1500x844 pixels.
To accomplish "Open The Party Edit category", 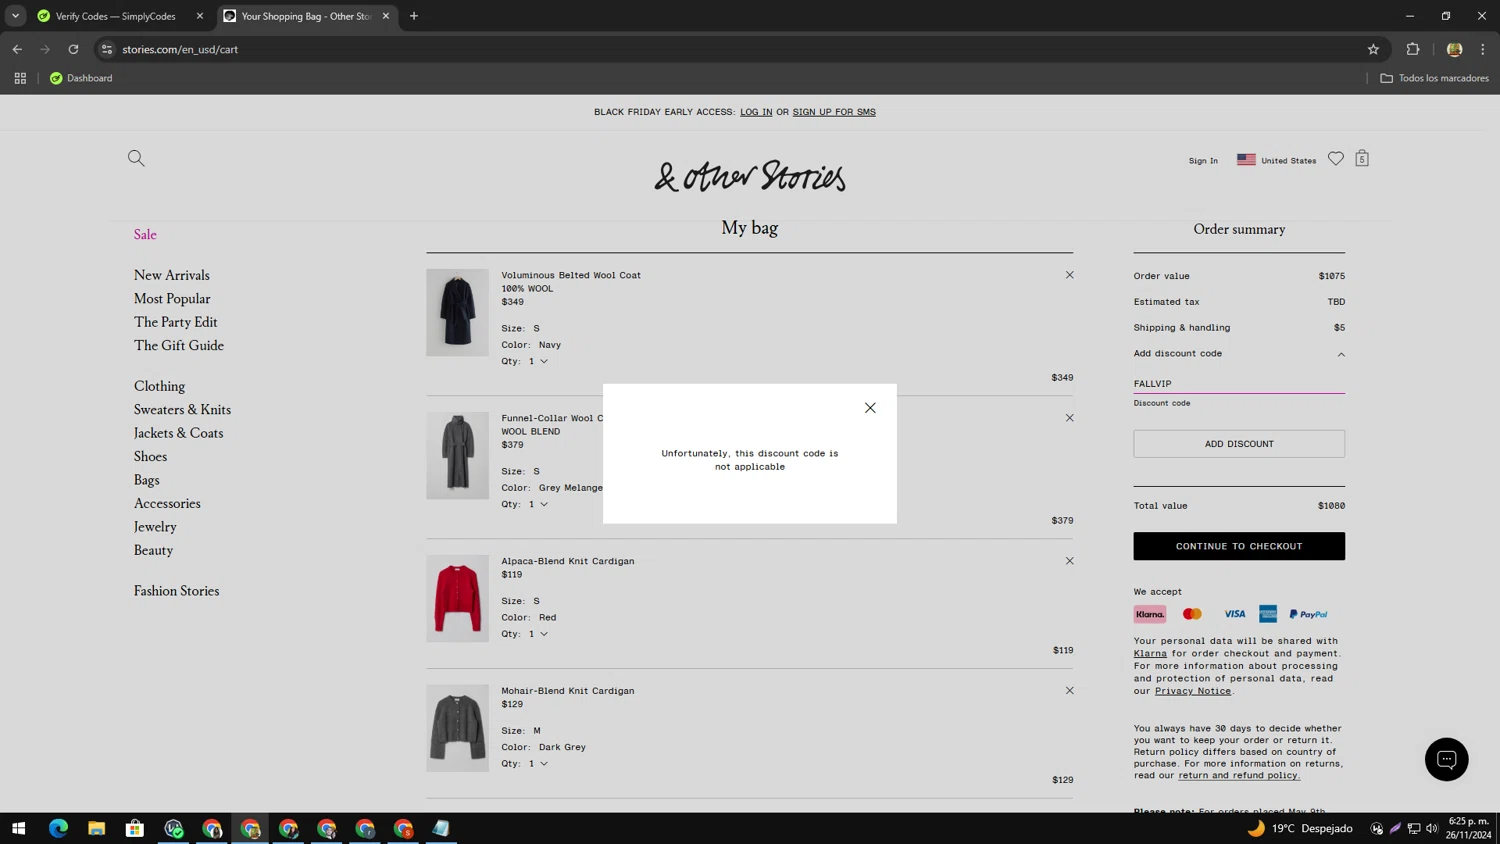I will (x=176, y=322).
